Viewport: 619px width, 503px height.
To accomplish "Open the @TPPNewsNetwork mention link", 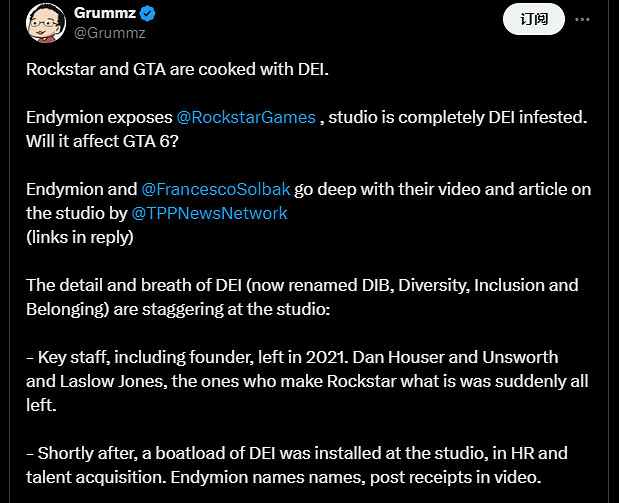I will click(x=209, y=213).
